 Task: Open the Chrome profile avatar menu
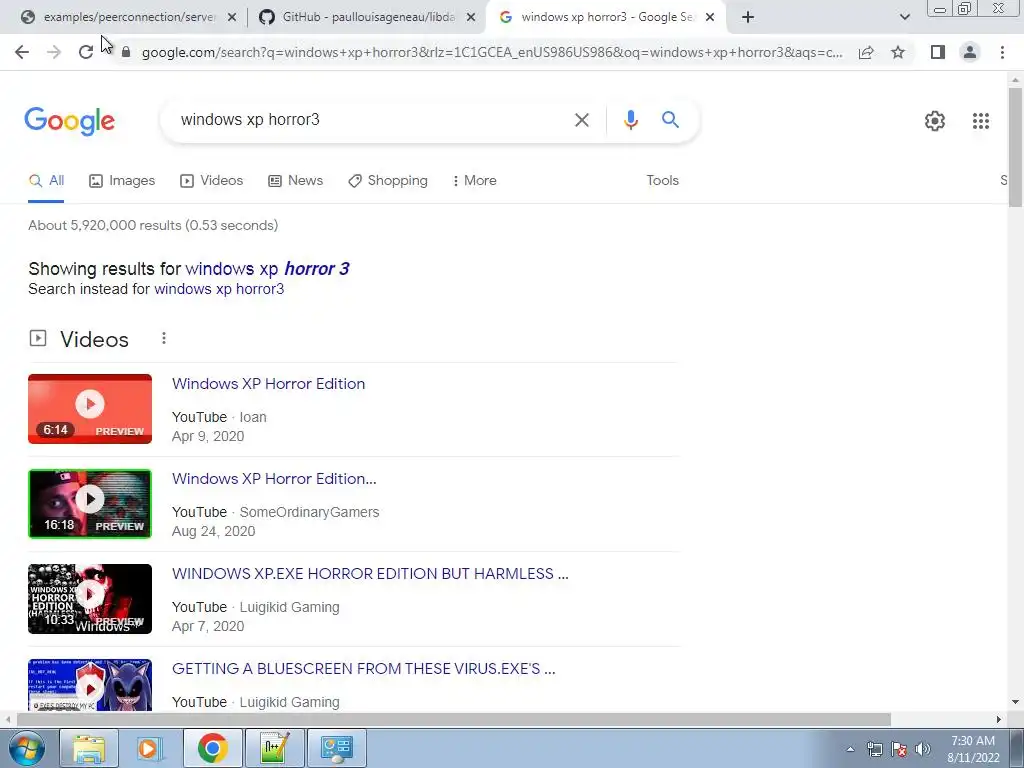pyautogui.click(x=970, y=52)
